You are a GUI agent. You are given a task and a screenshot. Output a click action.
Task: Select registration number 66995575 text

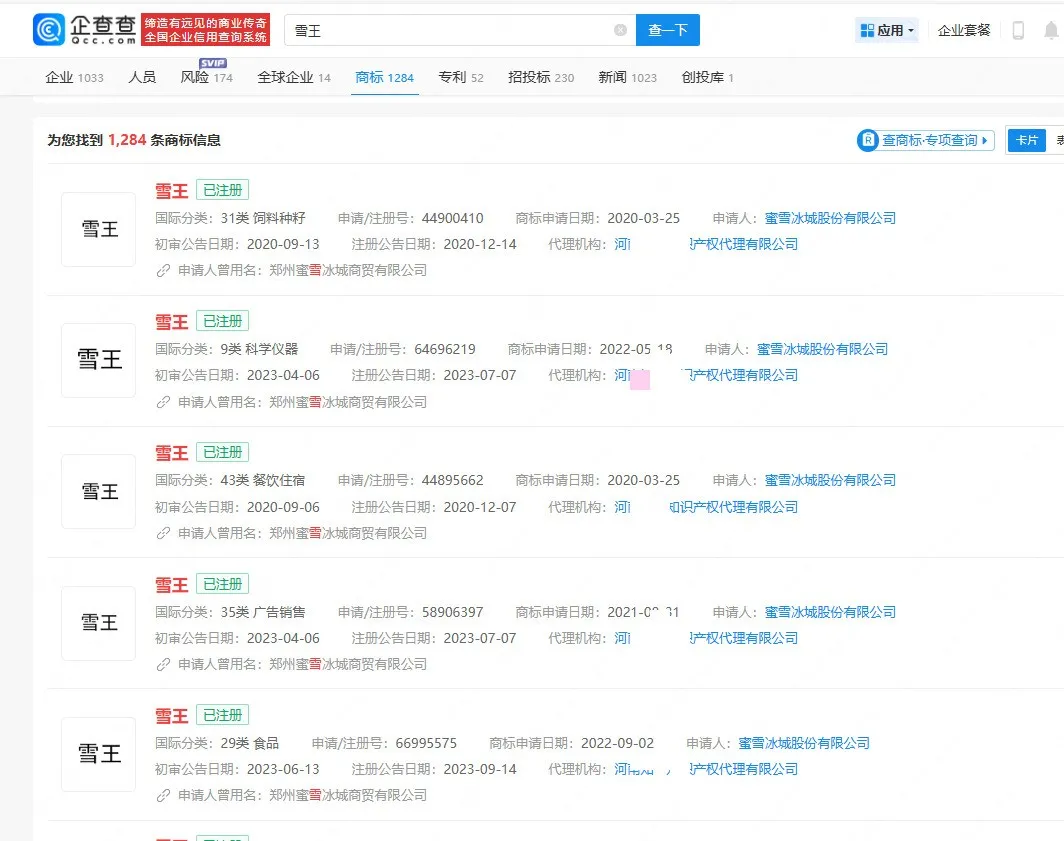coord(426,743)
